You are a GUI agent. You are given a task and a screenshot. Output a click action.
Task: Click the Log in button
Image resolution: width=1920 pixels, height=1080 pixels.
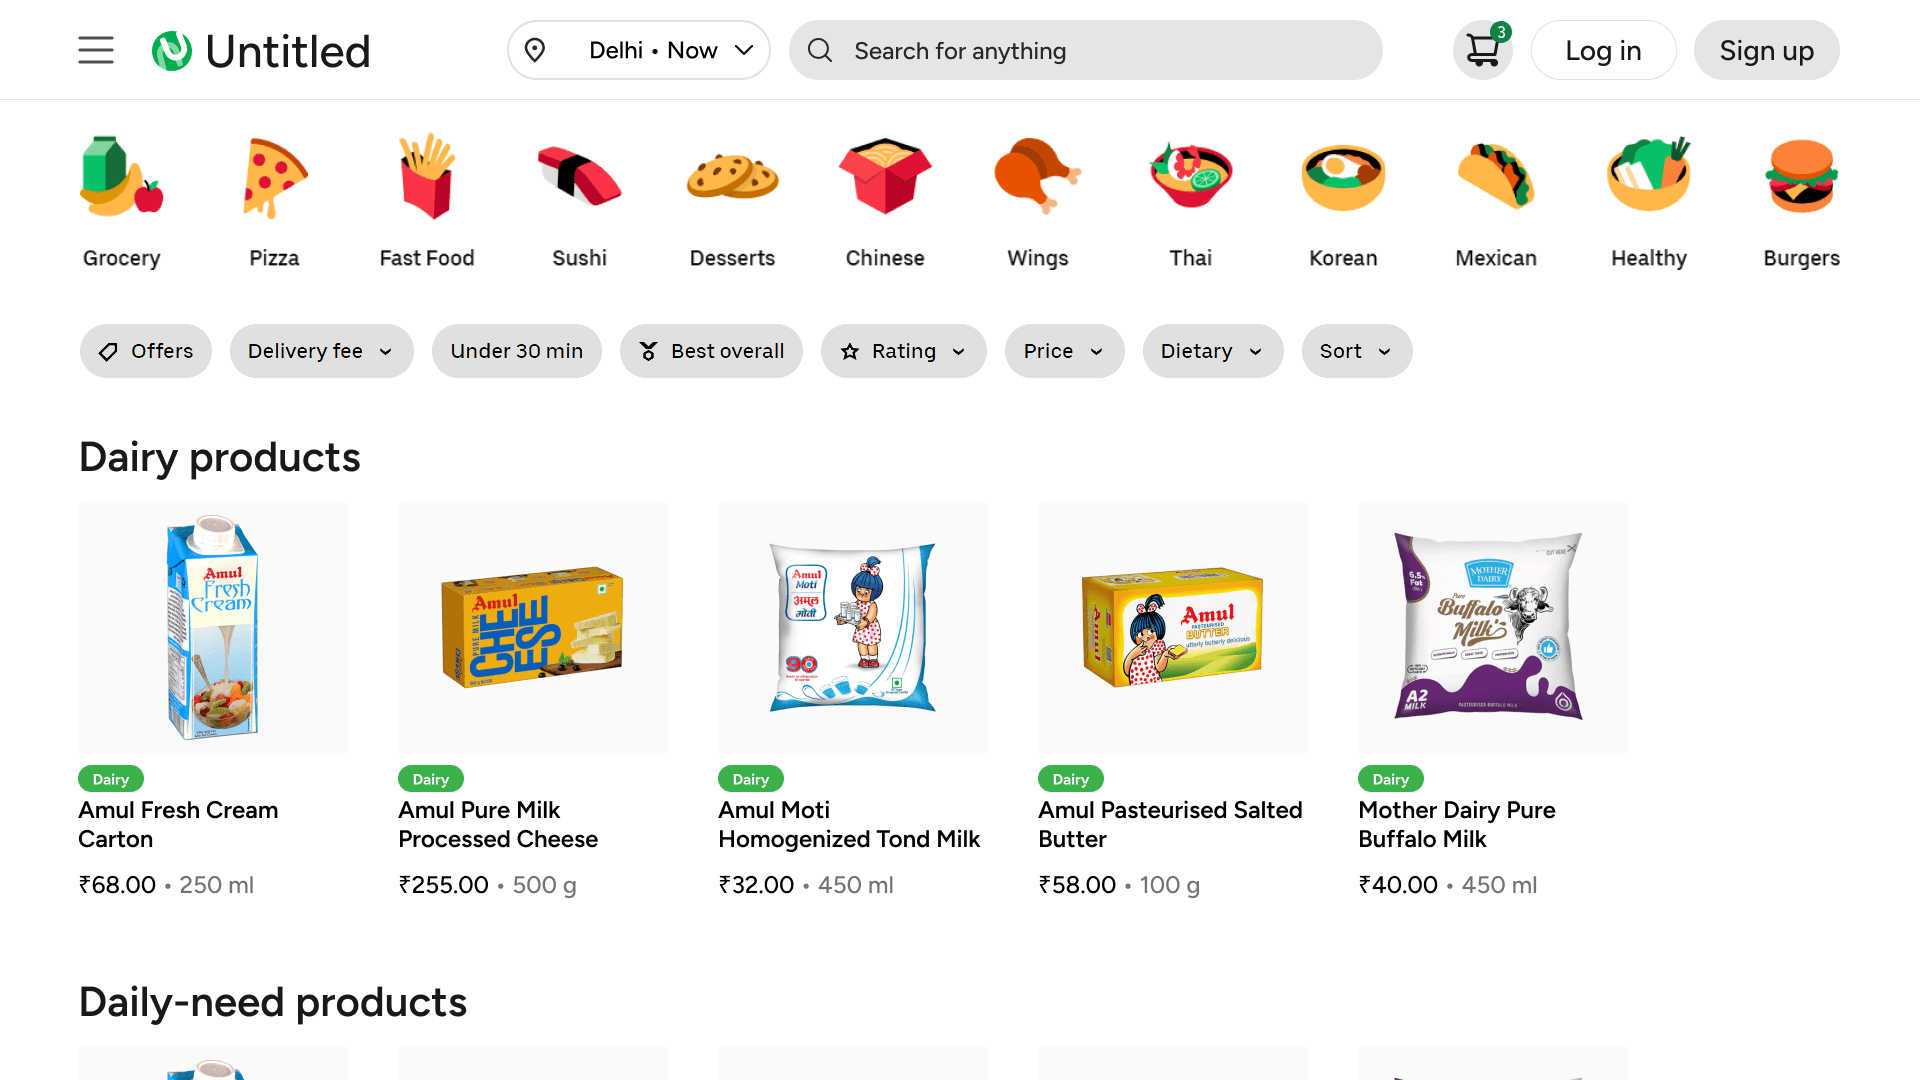pos(1603,49)
